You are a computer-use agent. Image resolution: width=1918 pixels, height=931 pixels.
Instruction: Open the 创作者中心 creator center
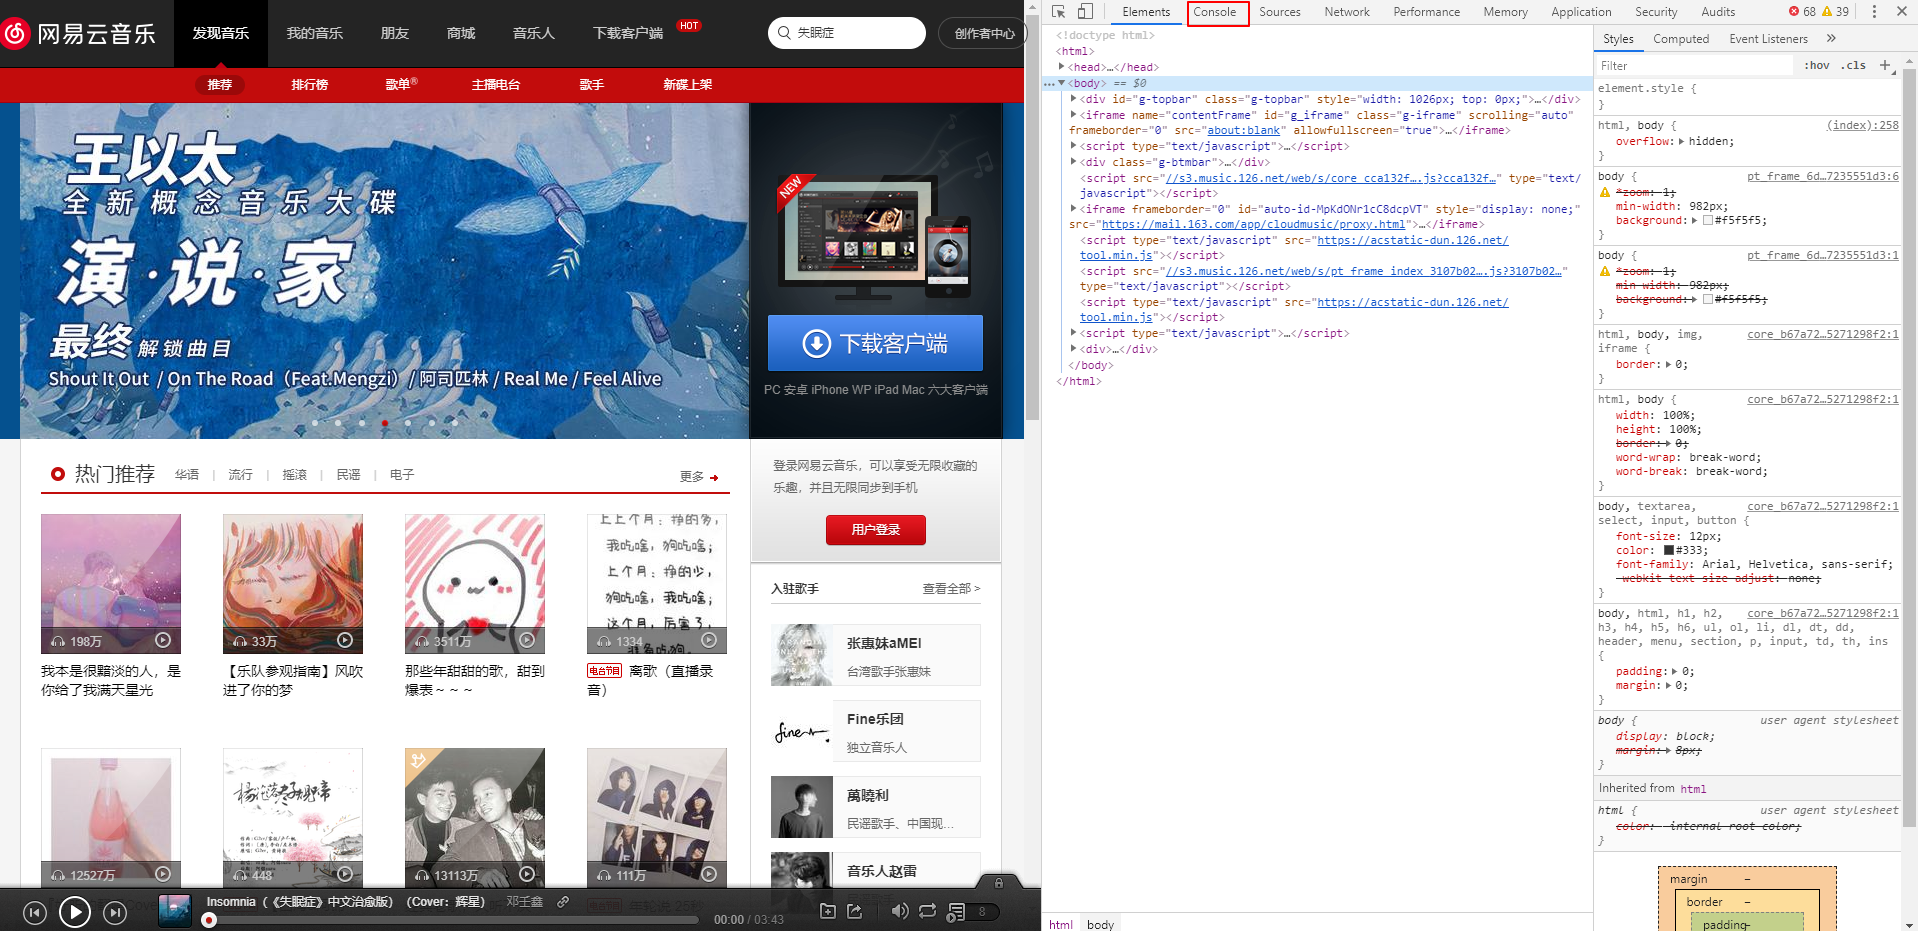pos(983,33)
